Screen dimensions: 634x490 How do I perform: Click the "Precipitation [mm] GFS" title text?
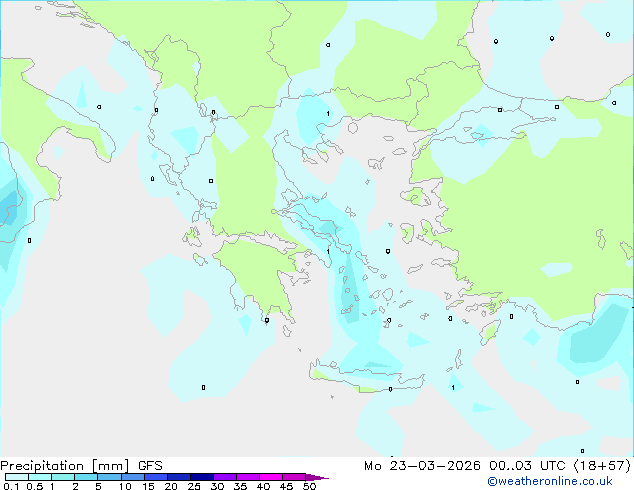[x=81, y=466]
